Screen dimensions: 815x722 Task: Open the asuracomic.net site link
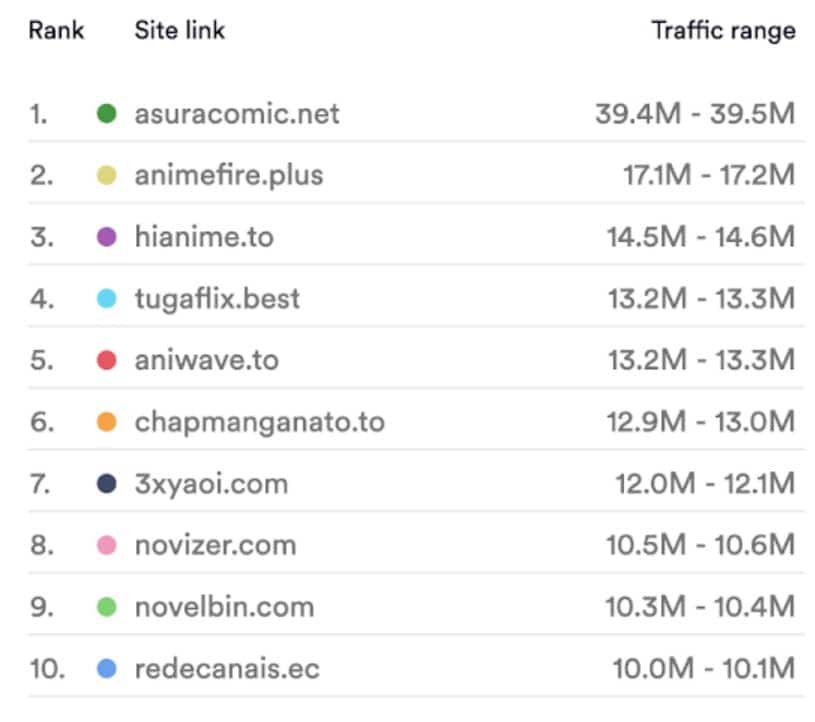pyautogui.click(x=237, y=114)
